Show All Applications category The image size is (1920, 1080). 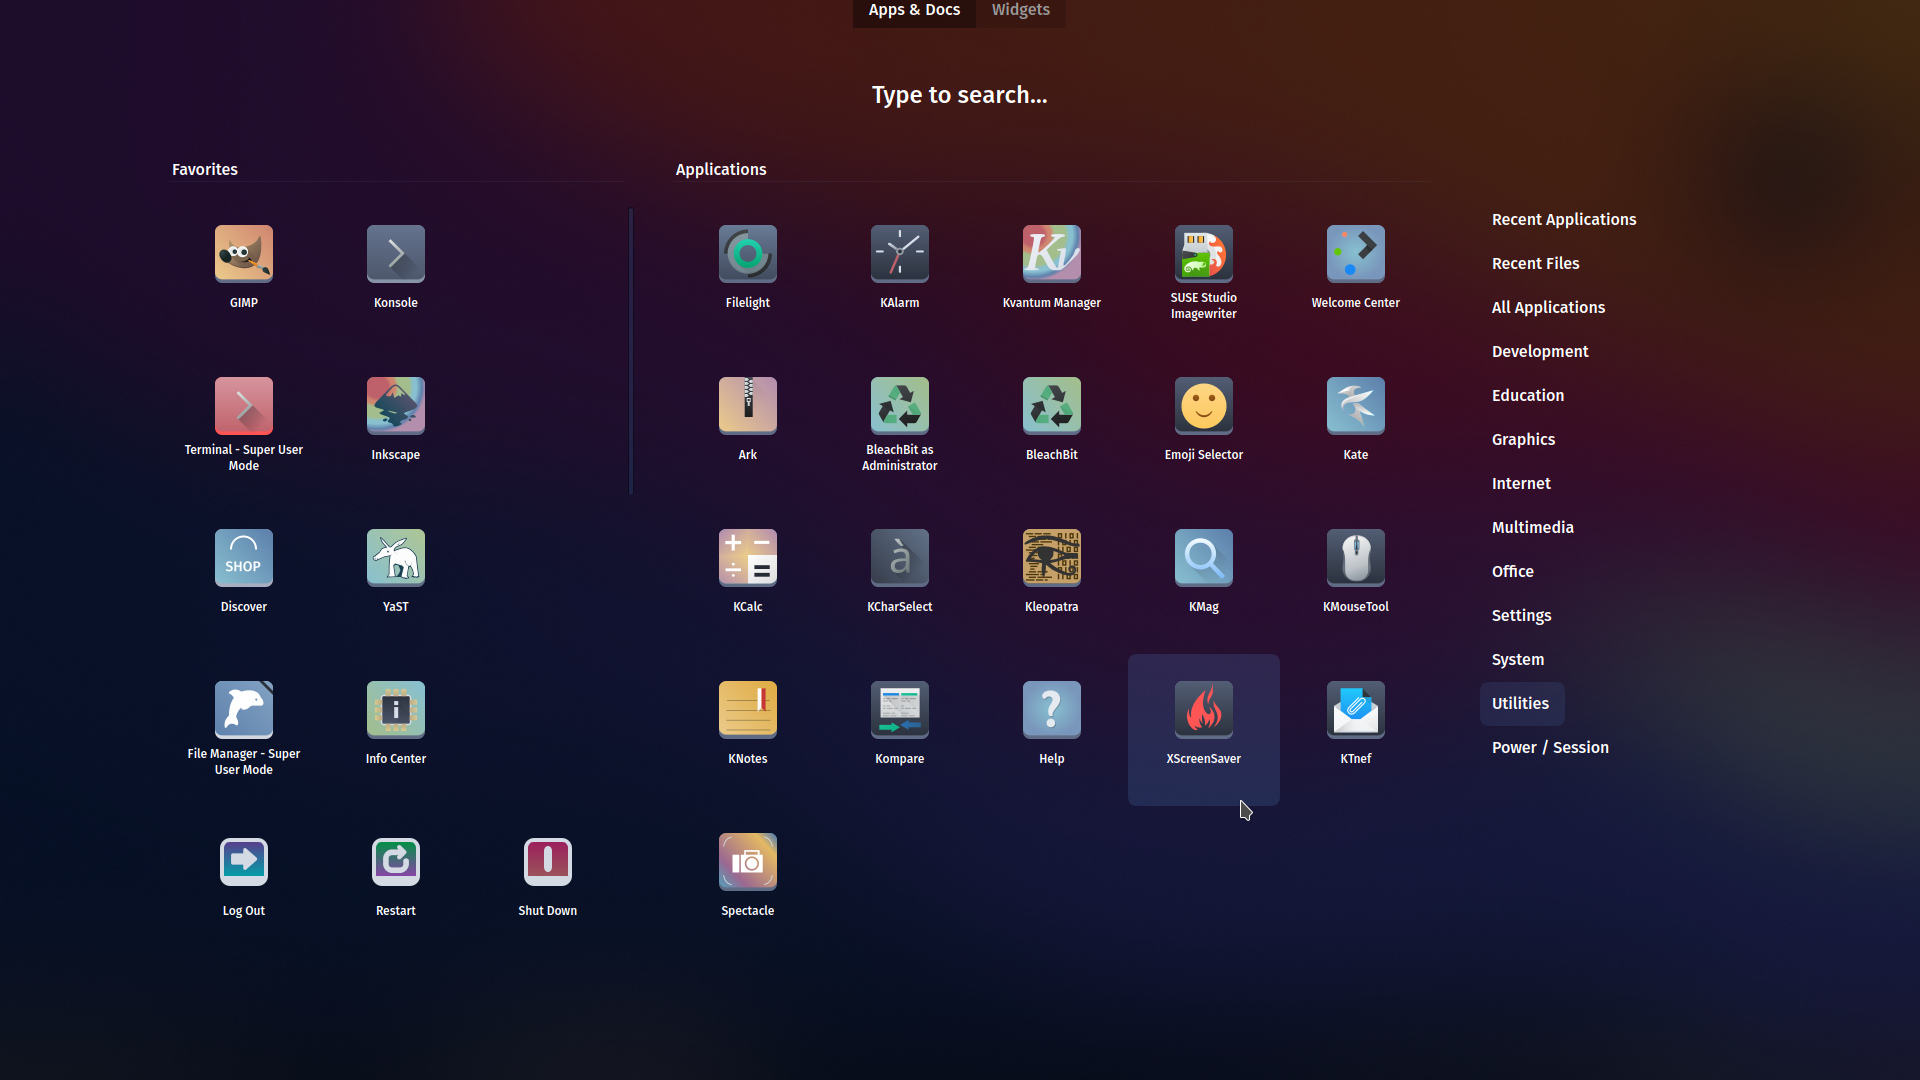(1548, 308)
